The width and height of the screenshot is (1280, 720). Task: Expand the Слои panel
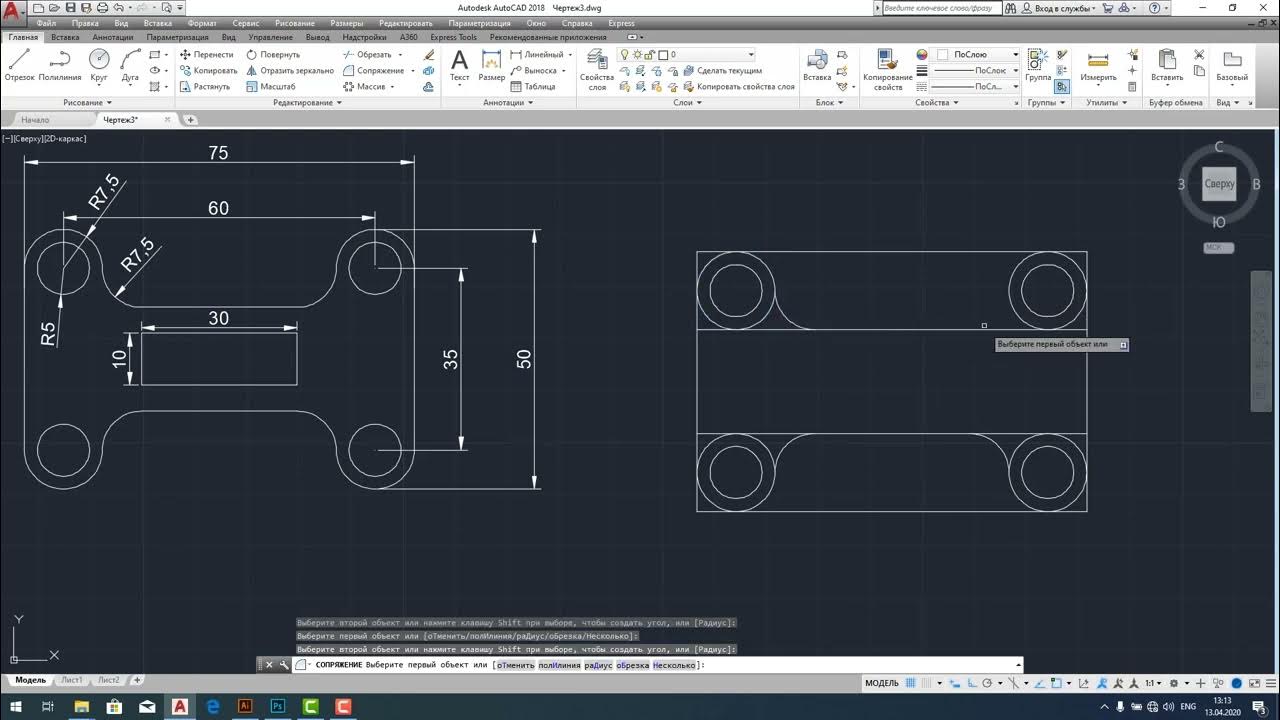[x=687, y=102]
